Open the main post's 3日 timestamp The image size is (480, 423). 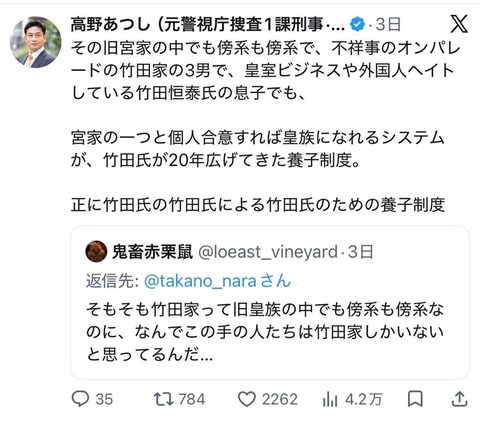(x=388, y=25)
